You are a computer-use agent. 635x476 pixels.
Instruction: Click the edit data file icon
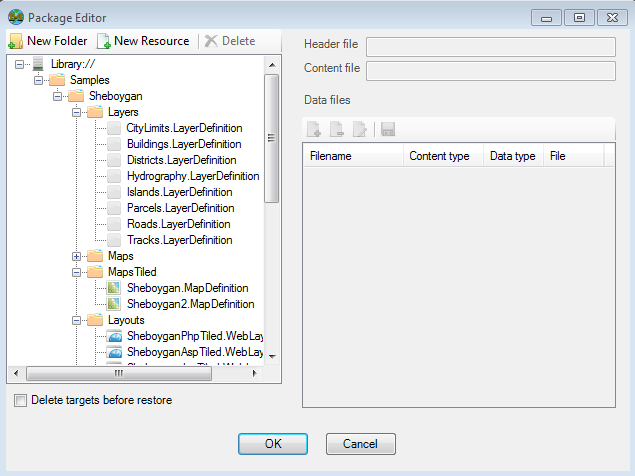(x=361, y=129)
